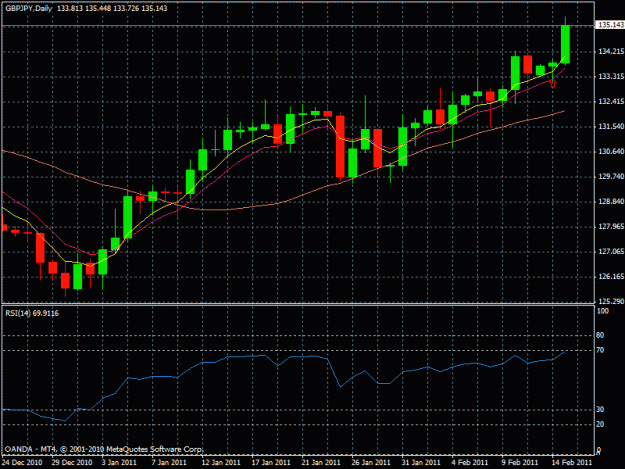
Task: Click the RSI(14) 69.9116 indicator label
Action: point(32,314)
